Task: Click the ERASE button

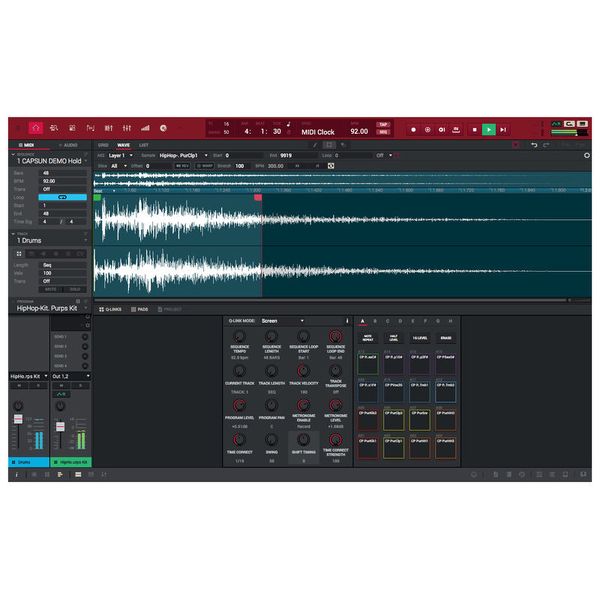Action: pyautogui.click(x=446, y=338)
